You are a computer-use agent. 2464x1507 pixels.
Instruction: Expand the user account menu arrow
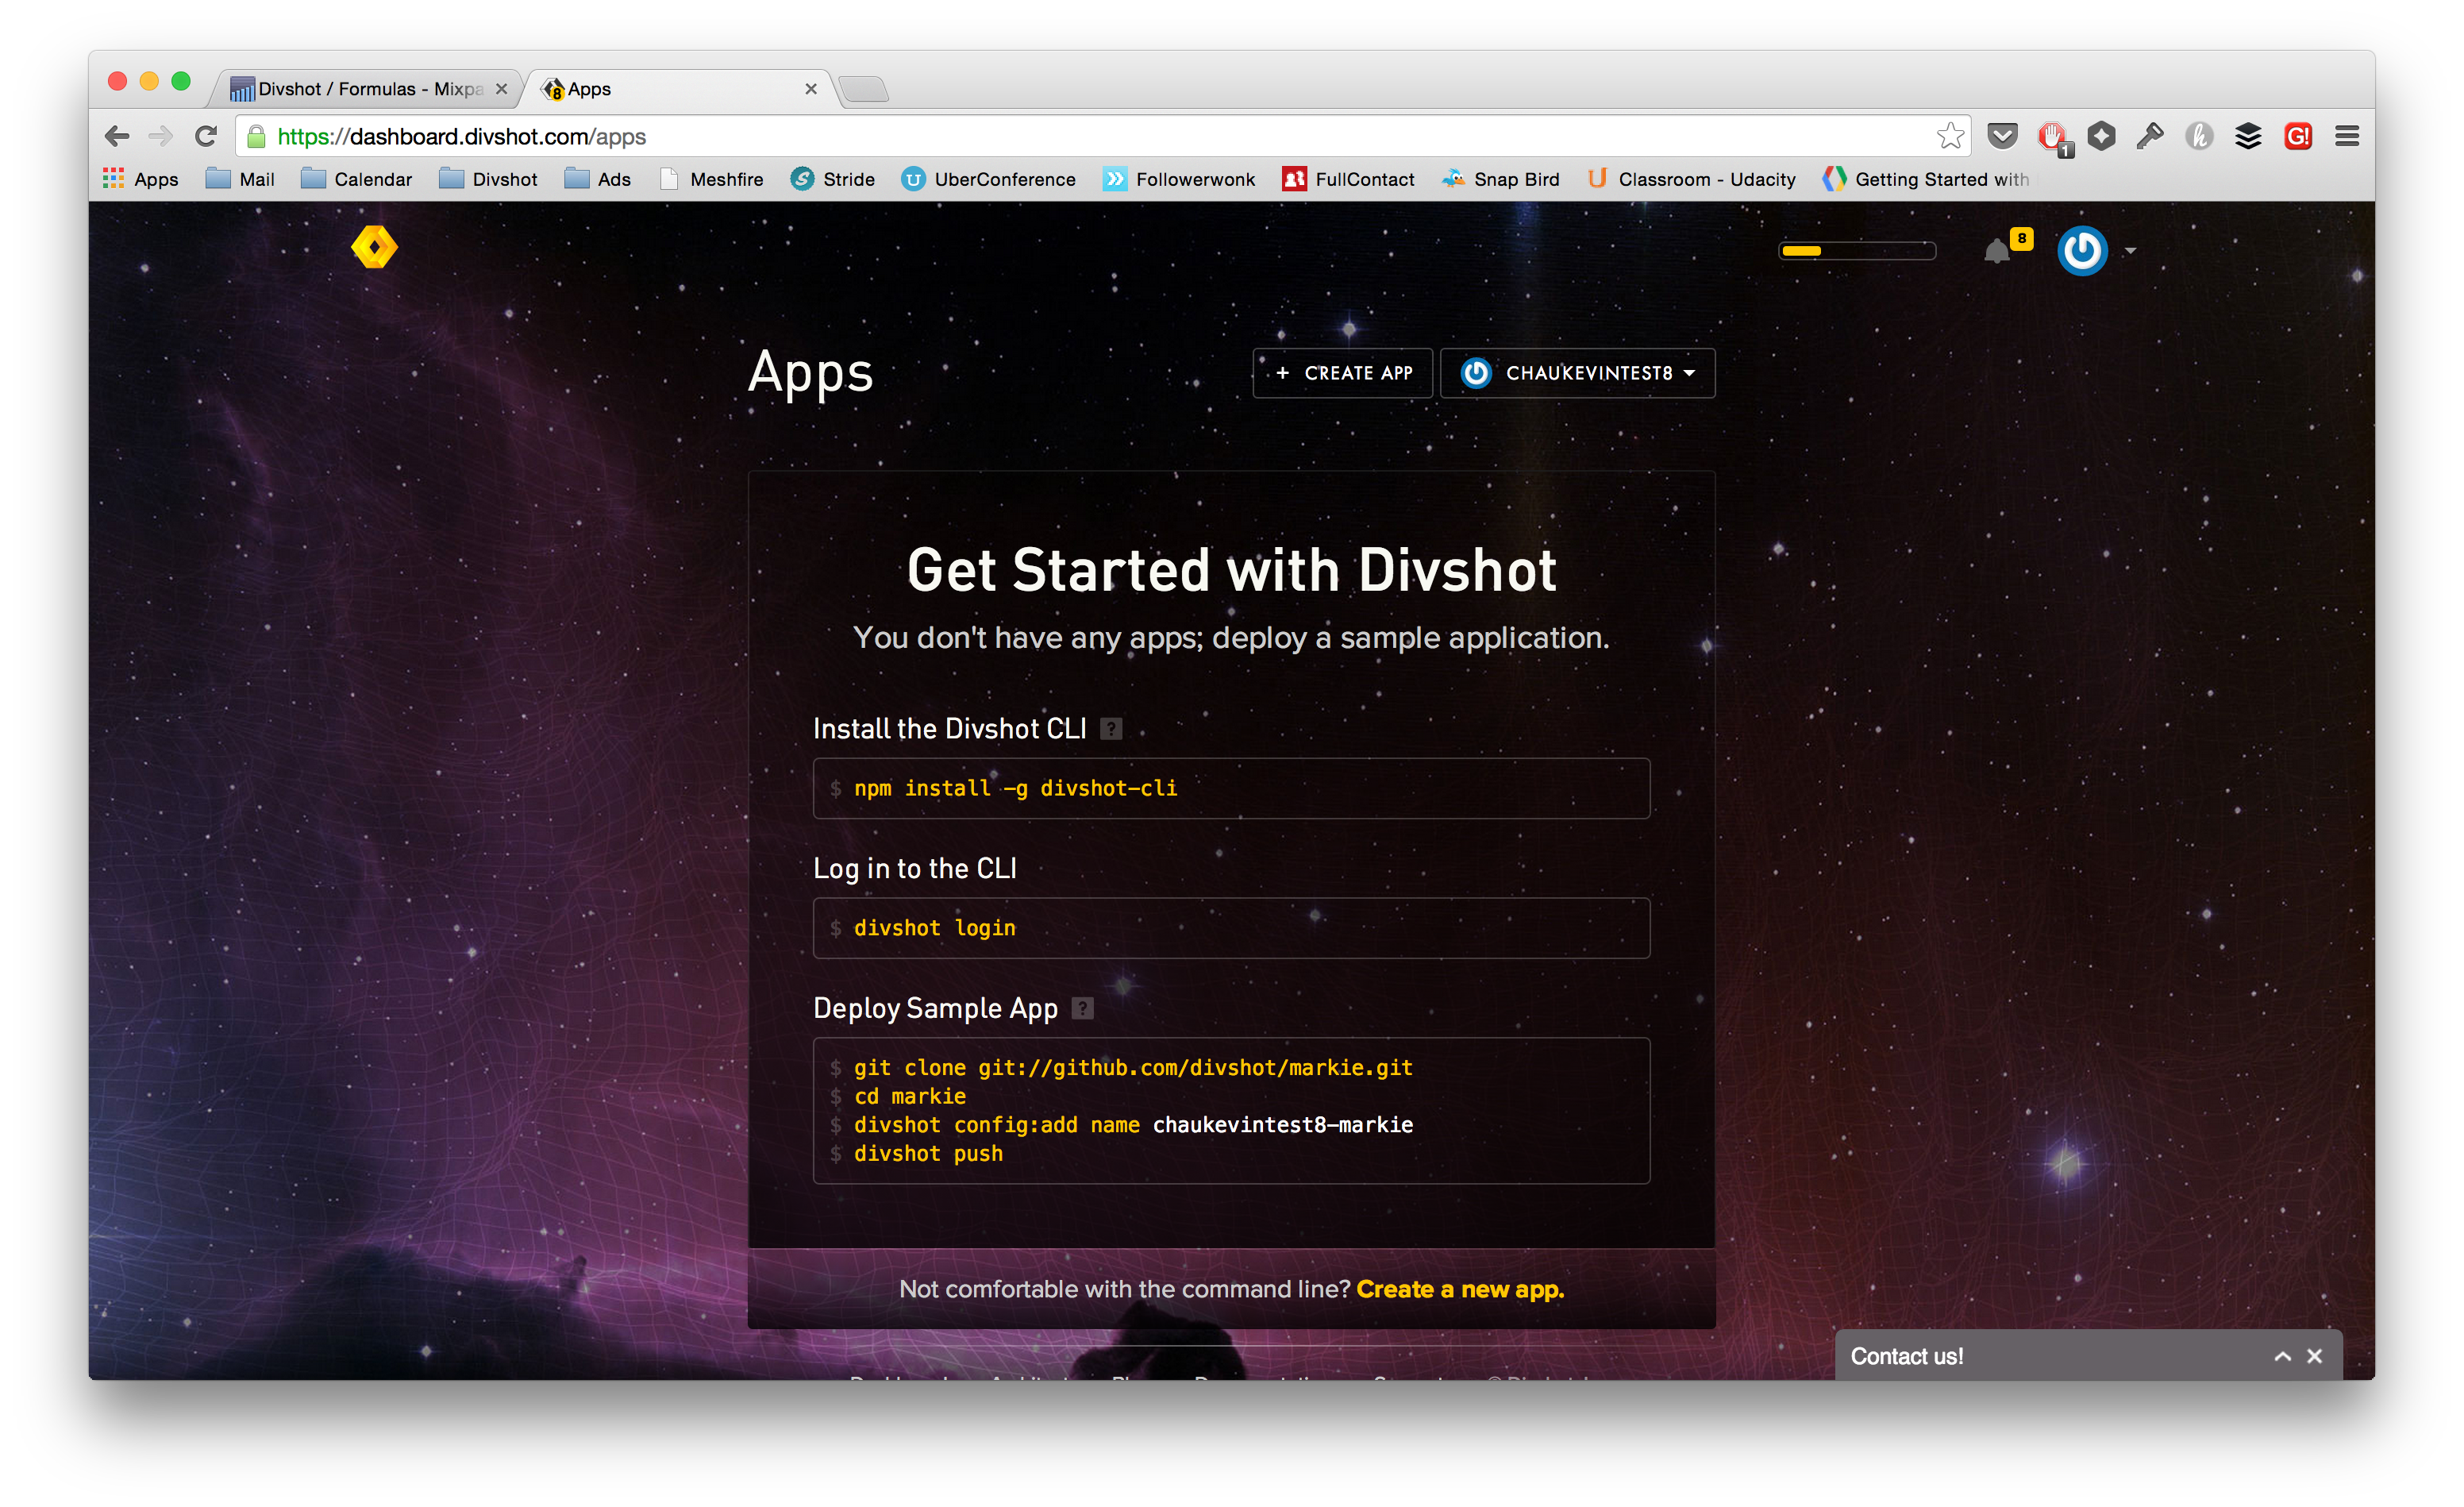(x=2130, y=251)
